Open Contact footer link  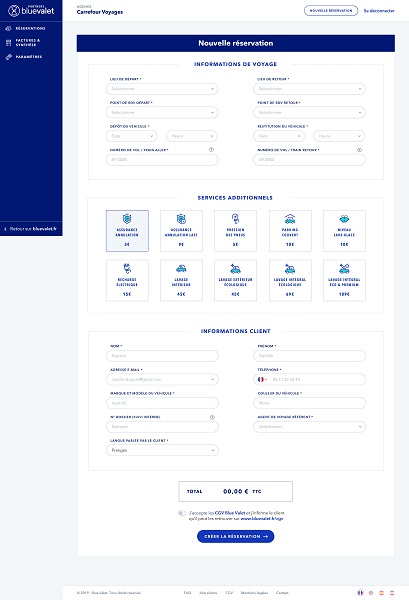click(282, 593)
